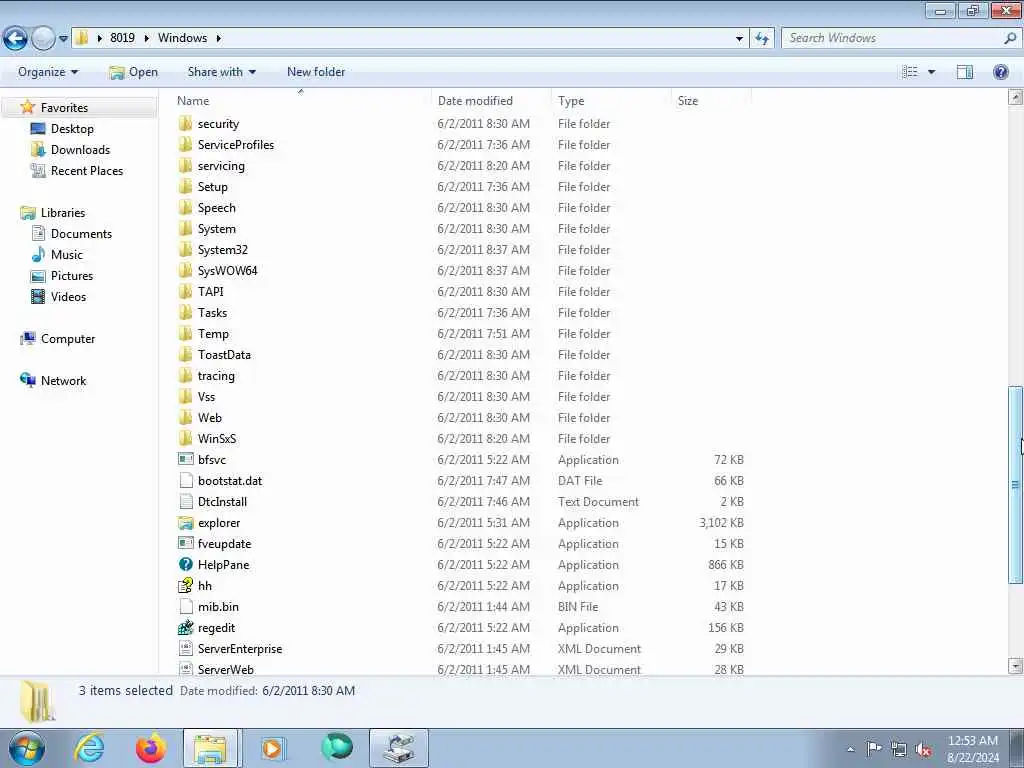The height and width of the screenshot is (768, 1024).
Task: Select Desktop in navigation pane
Action: 72,129
